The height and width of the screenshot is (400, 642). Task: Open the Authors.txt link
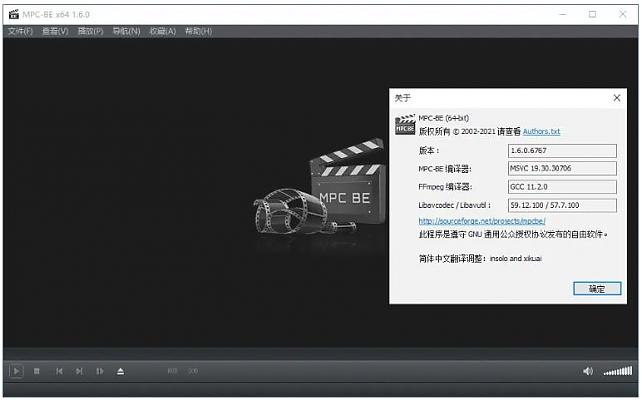tap(541, 131)
